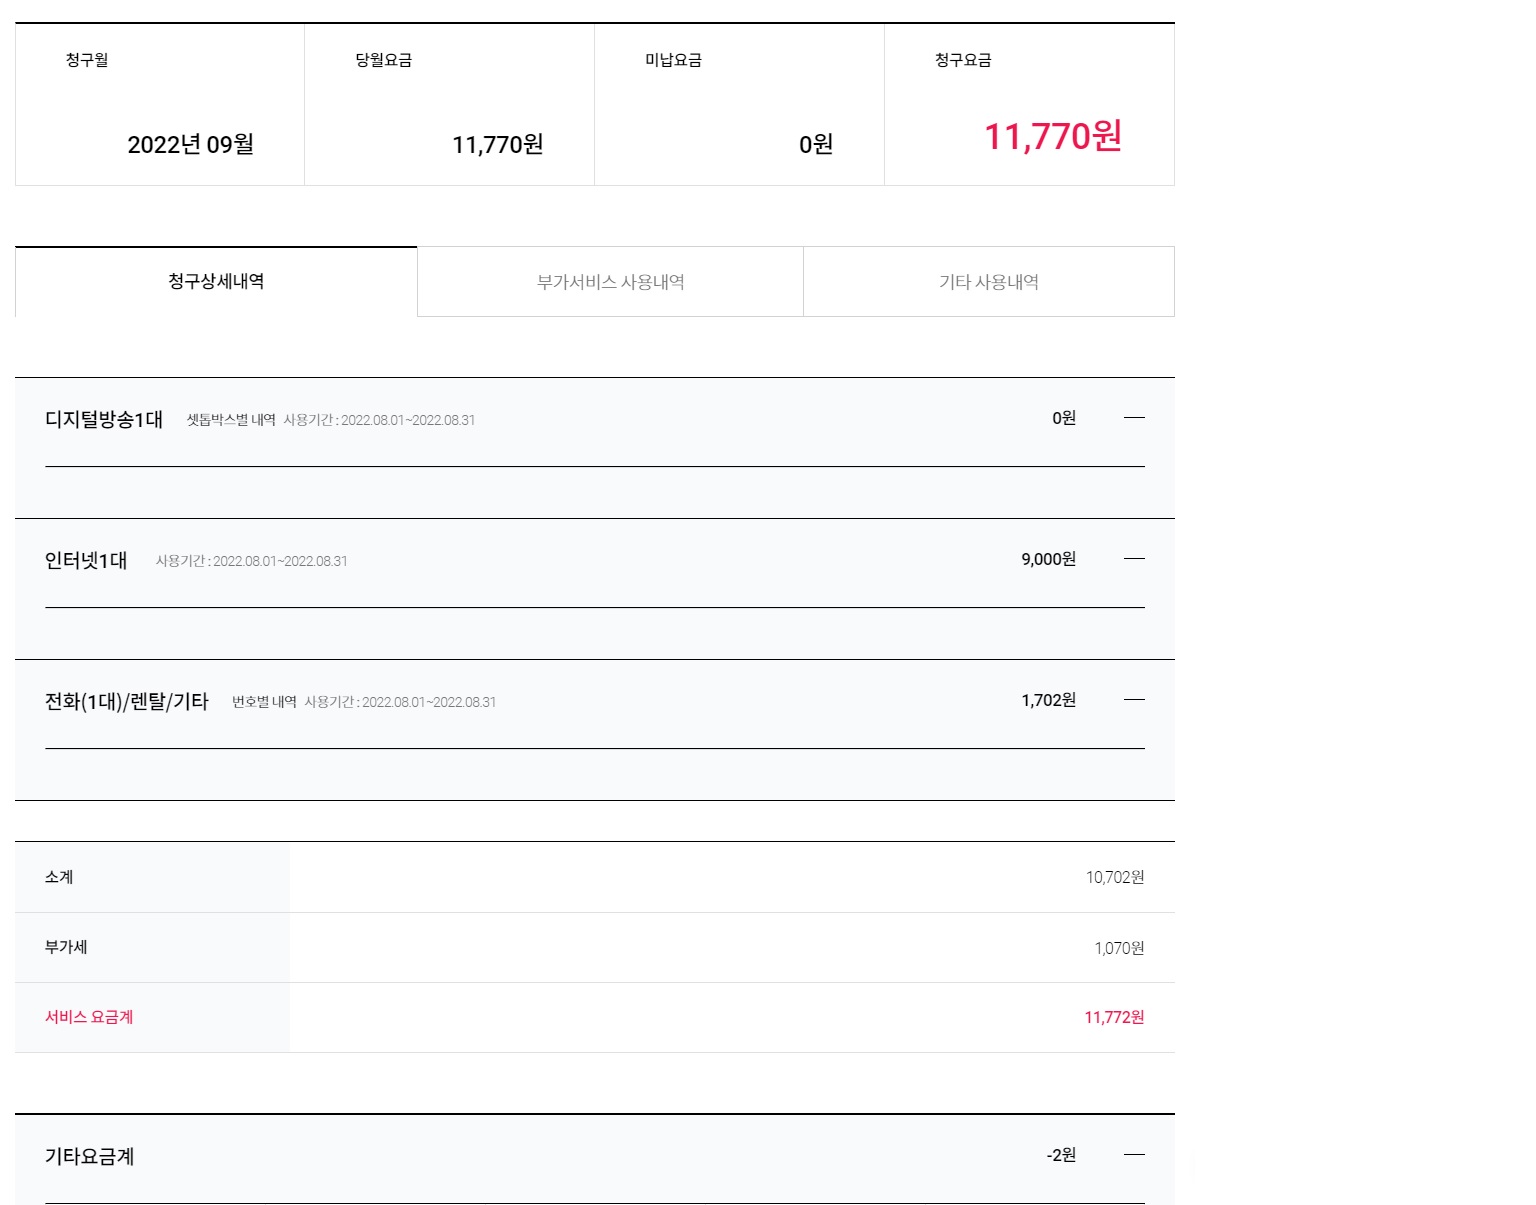Open the 번호별 내역 link
This screenshot has width=1536, height=1205.
(264, 702)
